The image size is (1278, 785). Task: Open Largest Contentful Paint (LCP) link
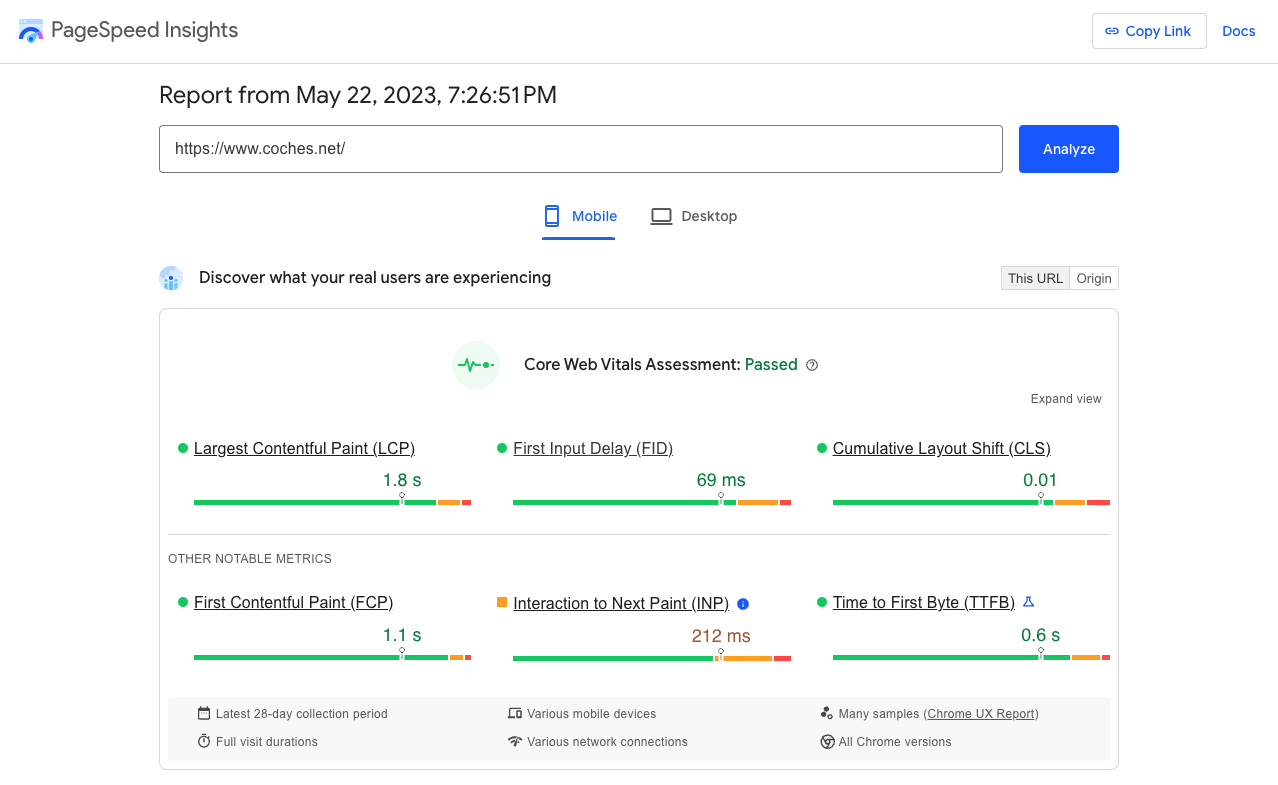[x=304, y=448]
